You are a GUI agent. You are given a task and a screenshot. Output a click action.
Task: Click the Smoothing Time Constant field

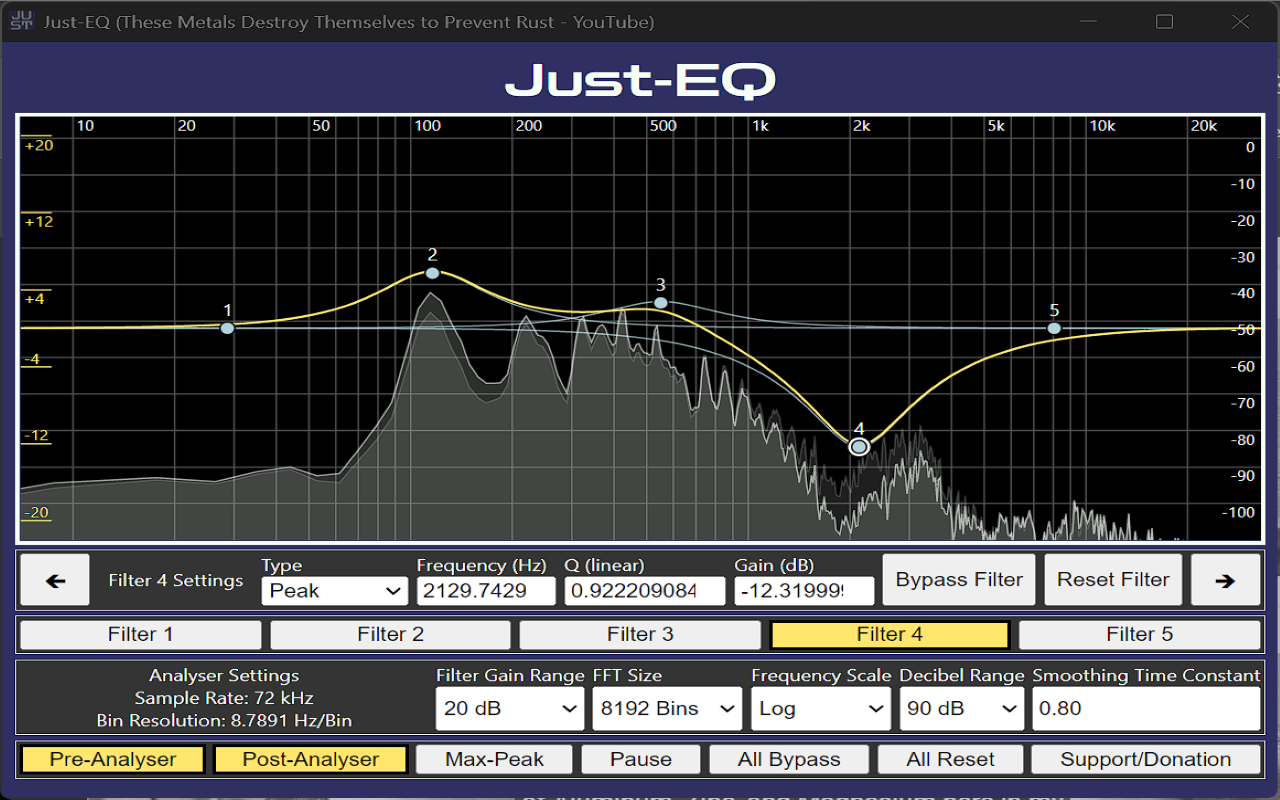click(1145, 708)
